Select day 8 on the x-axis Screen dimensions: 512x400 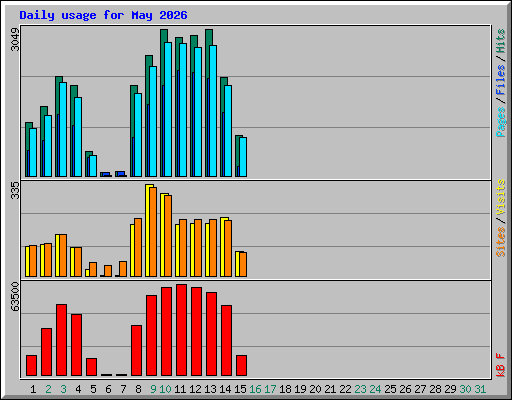pos(138,389)
